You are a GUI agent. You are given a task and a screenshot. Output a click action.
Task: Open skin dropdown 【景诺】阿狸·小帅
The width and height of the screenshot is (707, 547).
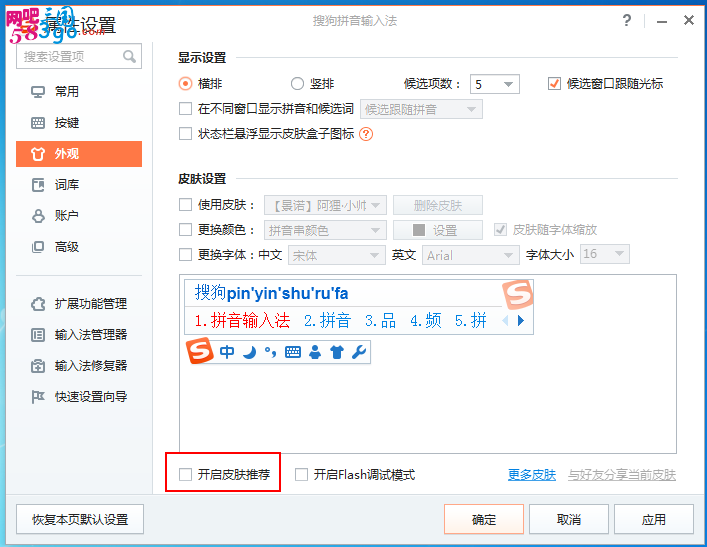tap(325, 205)
